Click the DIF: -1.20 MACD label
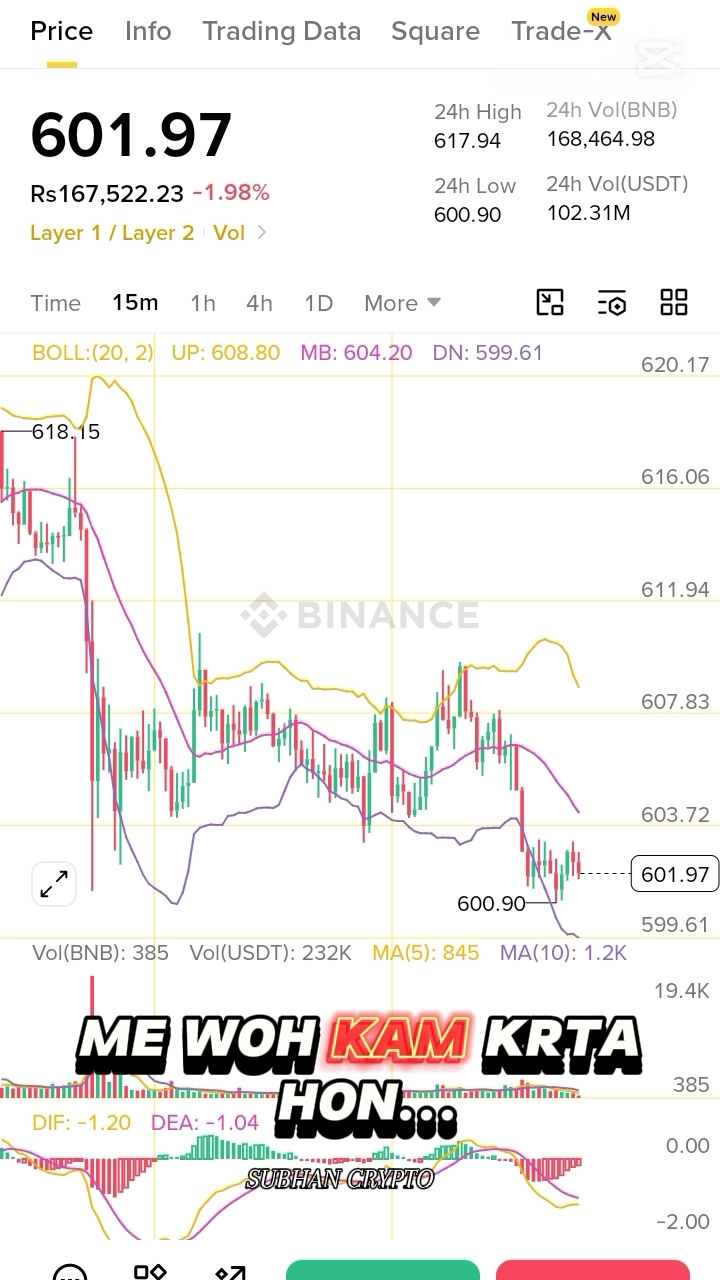Image resolution: width=720 pixels, height=1280 pixels. (81, 1123)
